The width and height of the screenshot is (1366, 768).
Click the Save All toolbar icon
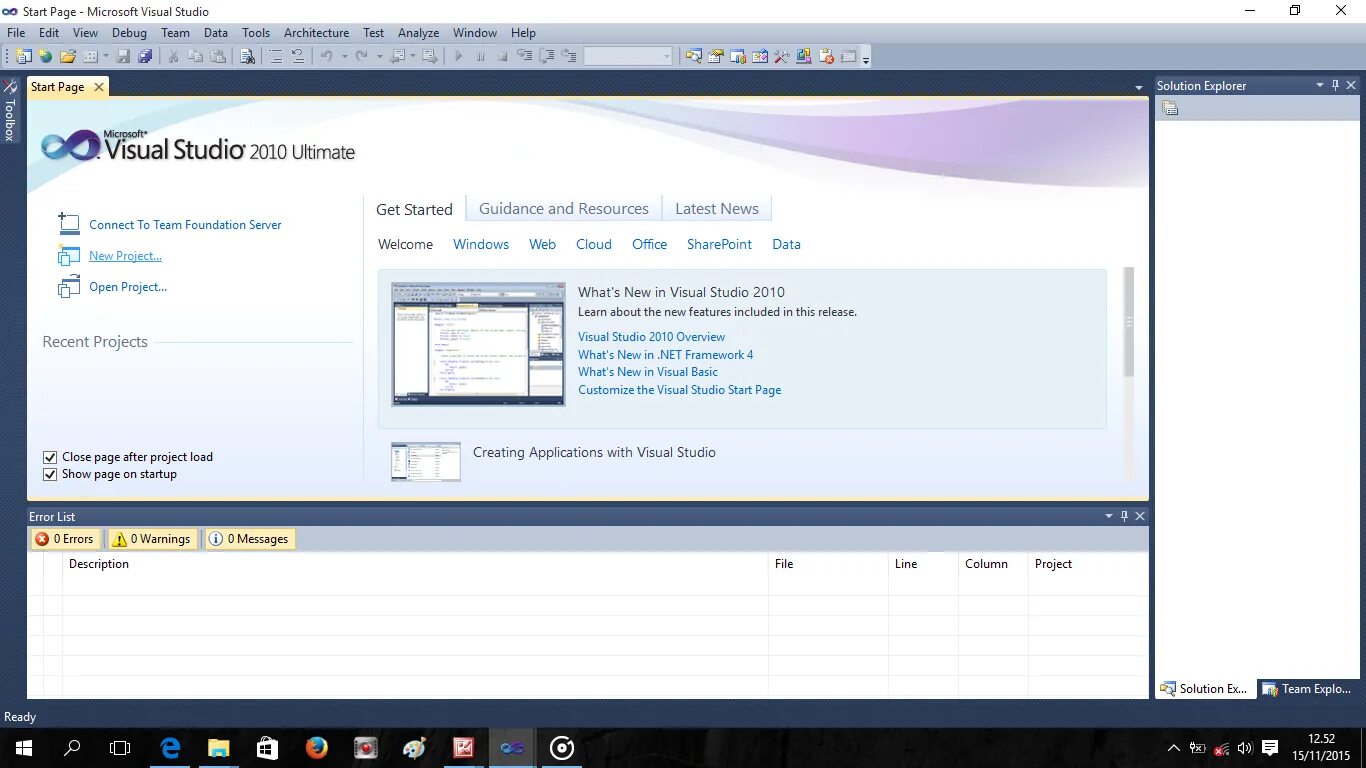(x=145, y=56)
